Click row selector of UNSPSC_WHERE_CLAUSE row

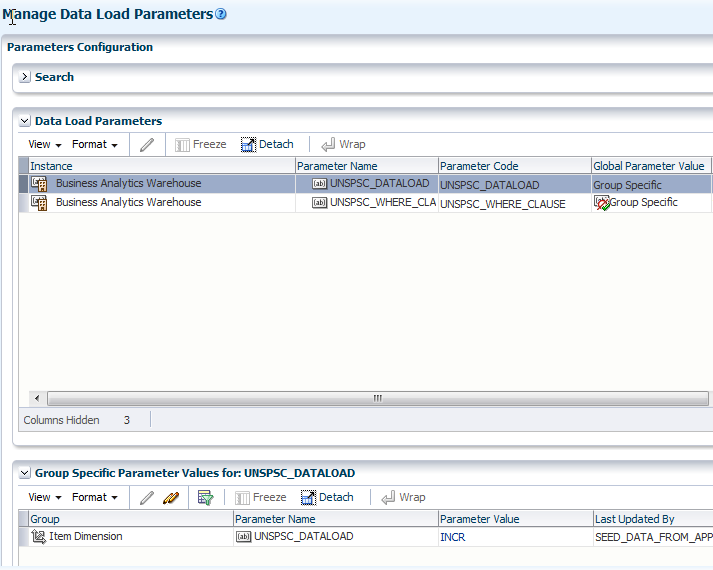pos(24,203)
